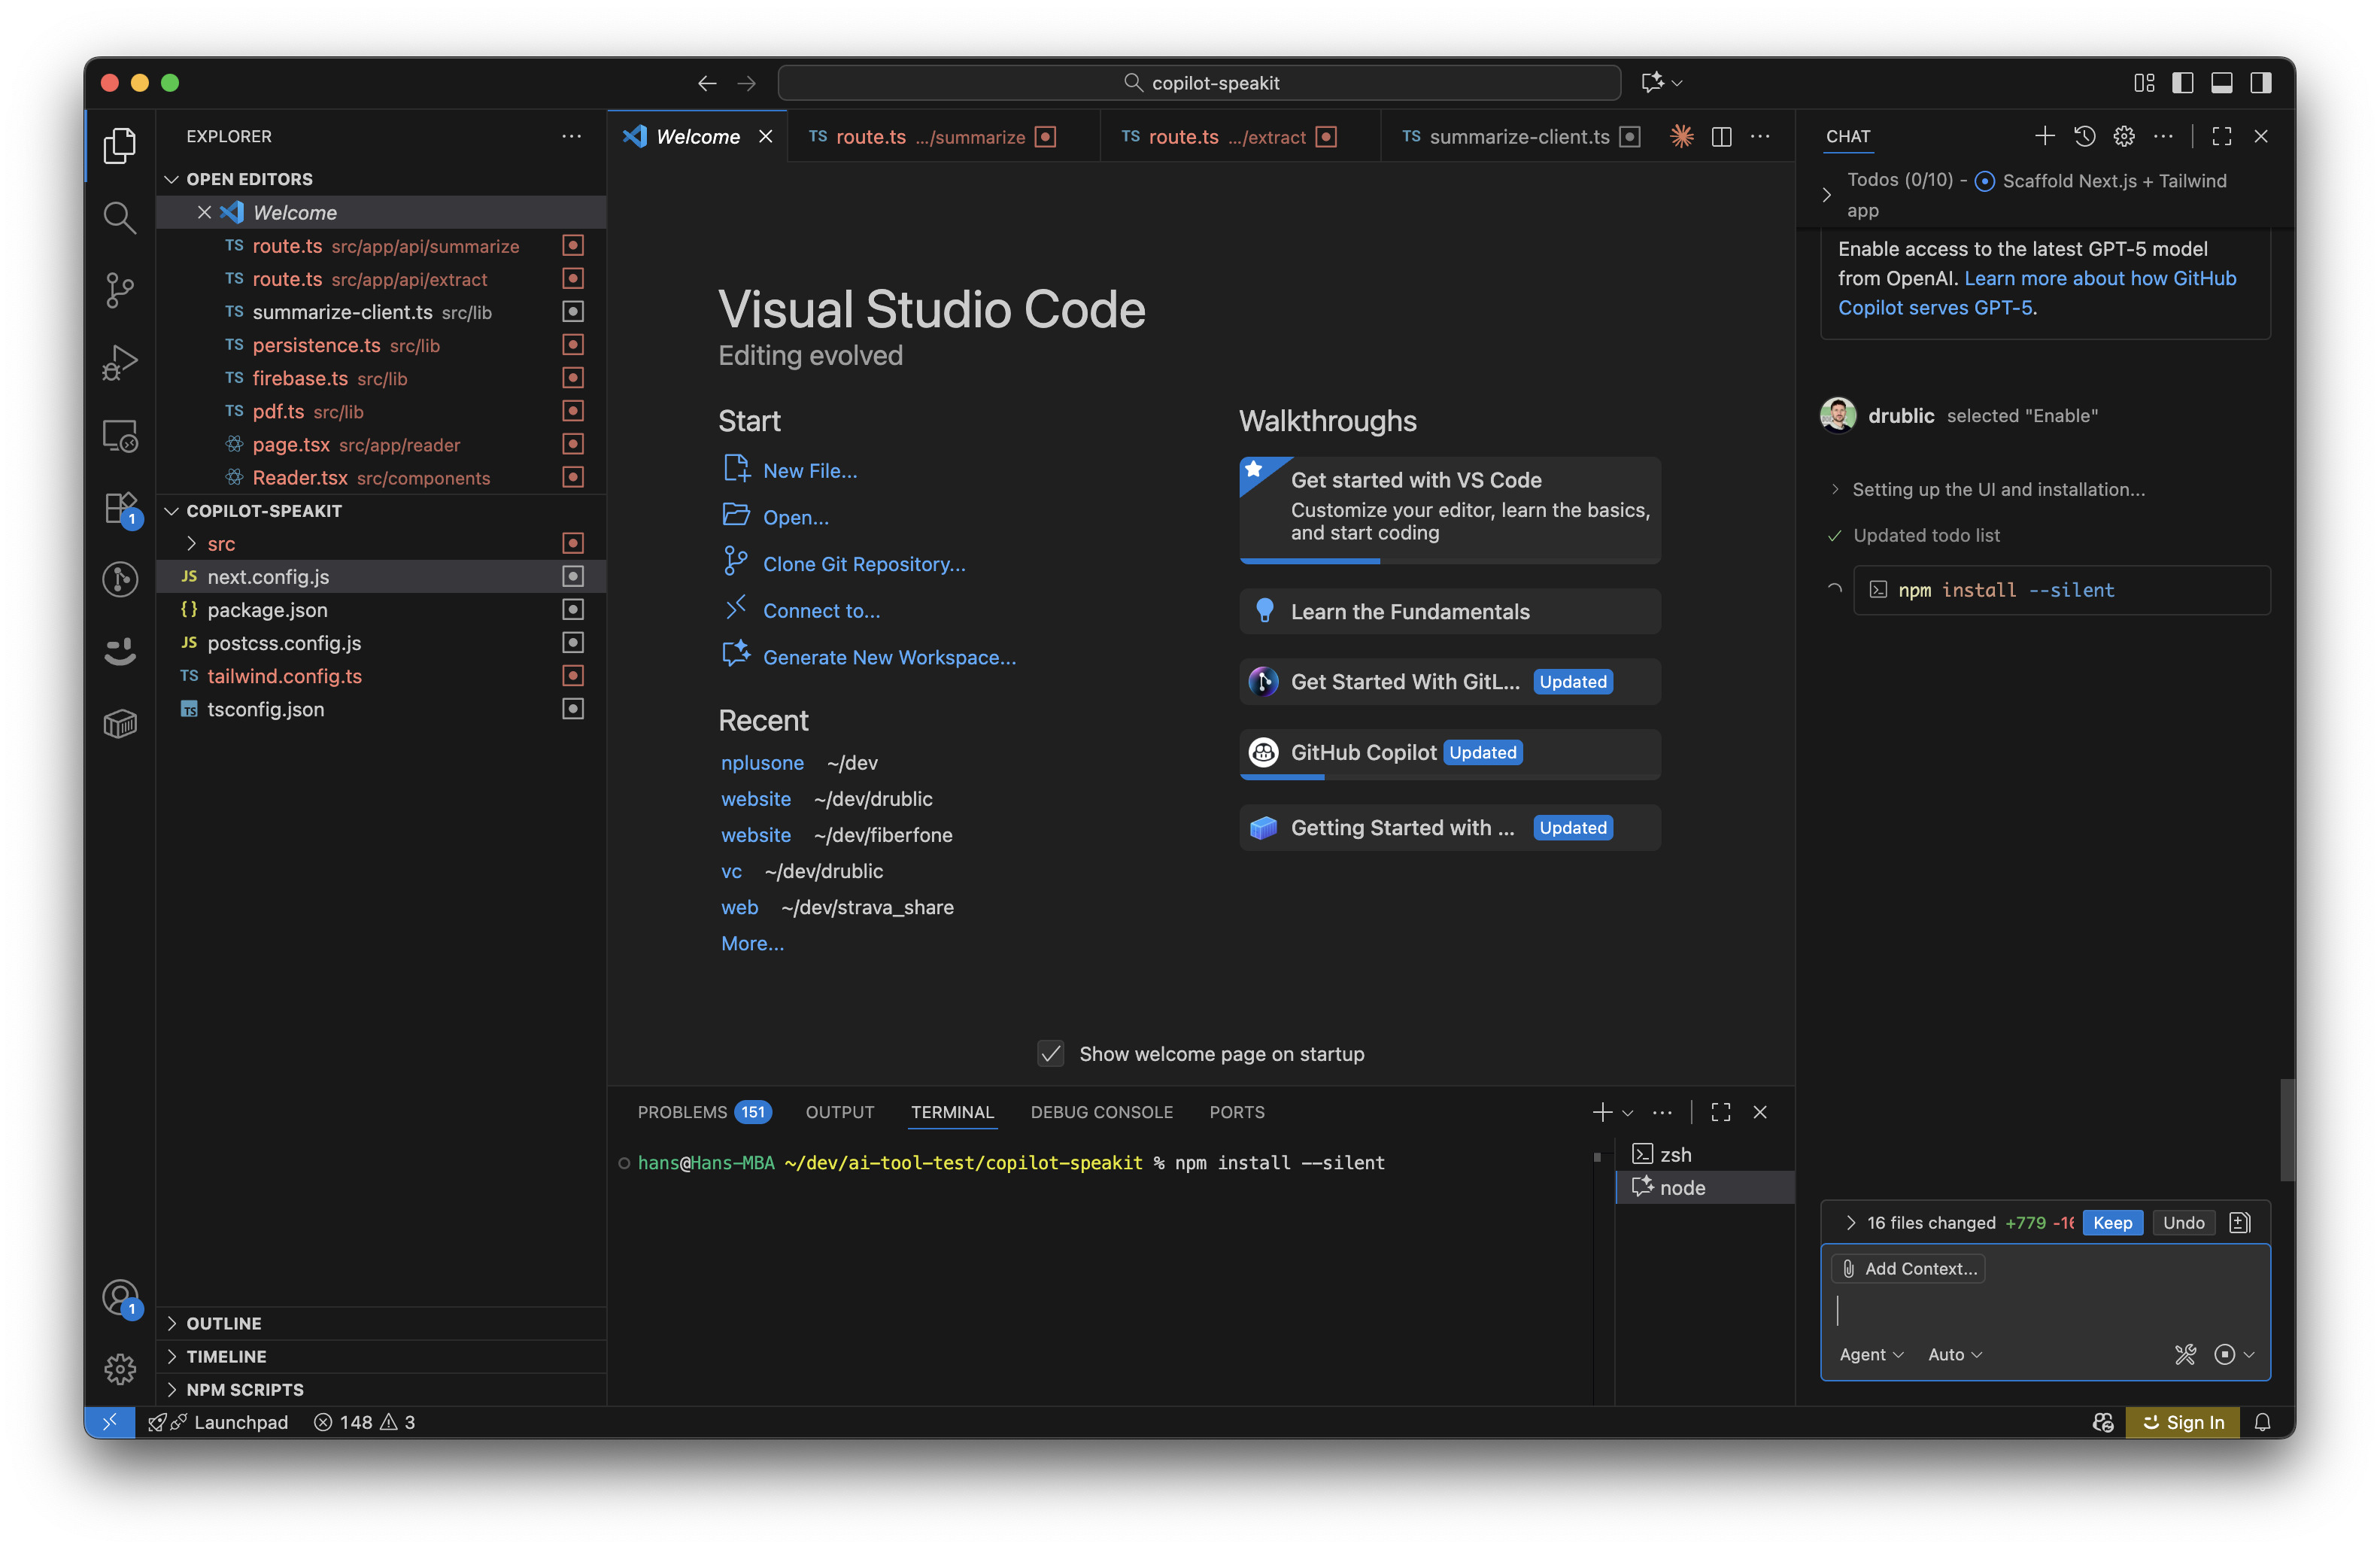Open Configure Tools icon in chat input
Image resolution: width=2380 pixels, height=1550 pixels.
click(2185, 1354)
